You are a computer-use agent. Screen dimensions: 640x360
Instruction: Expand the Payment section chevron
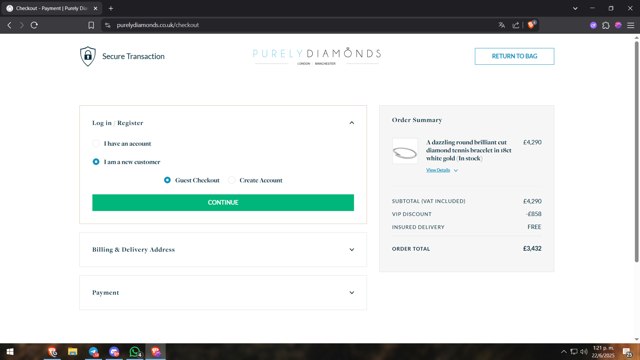coord(351,293)
